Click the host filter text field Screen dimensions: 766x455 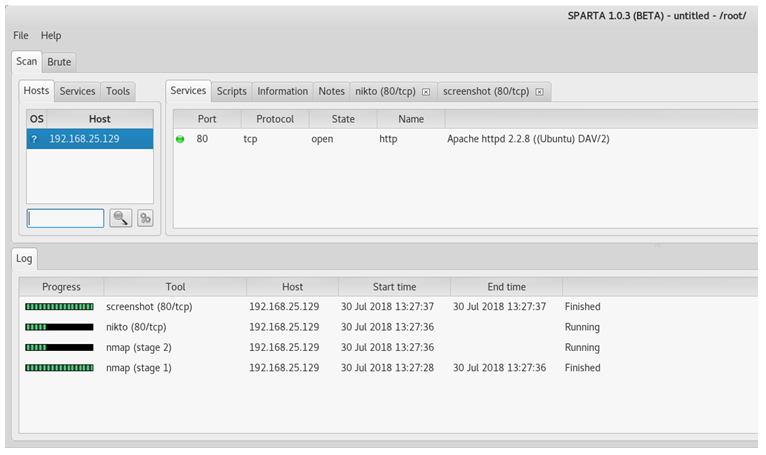[65, 218]
